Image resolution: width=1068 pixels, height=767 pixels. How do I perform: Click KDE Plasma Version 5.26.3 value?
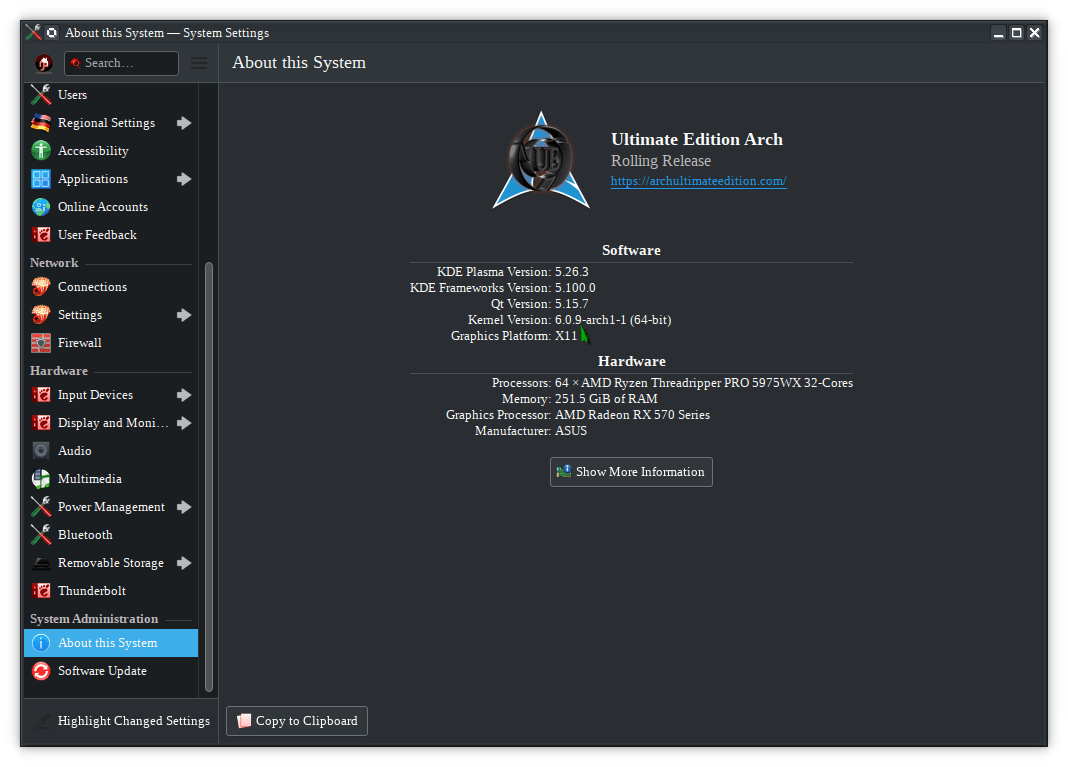[571, 272]
